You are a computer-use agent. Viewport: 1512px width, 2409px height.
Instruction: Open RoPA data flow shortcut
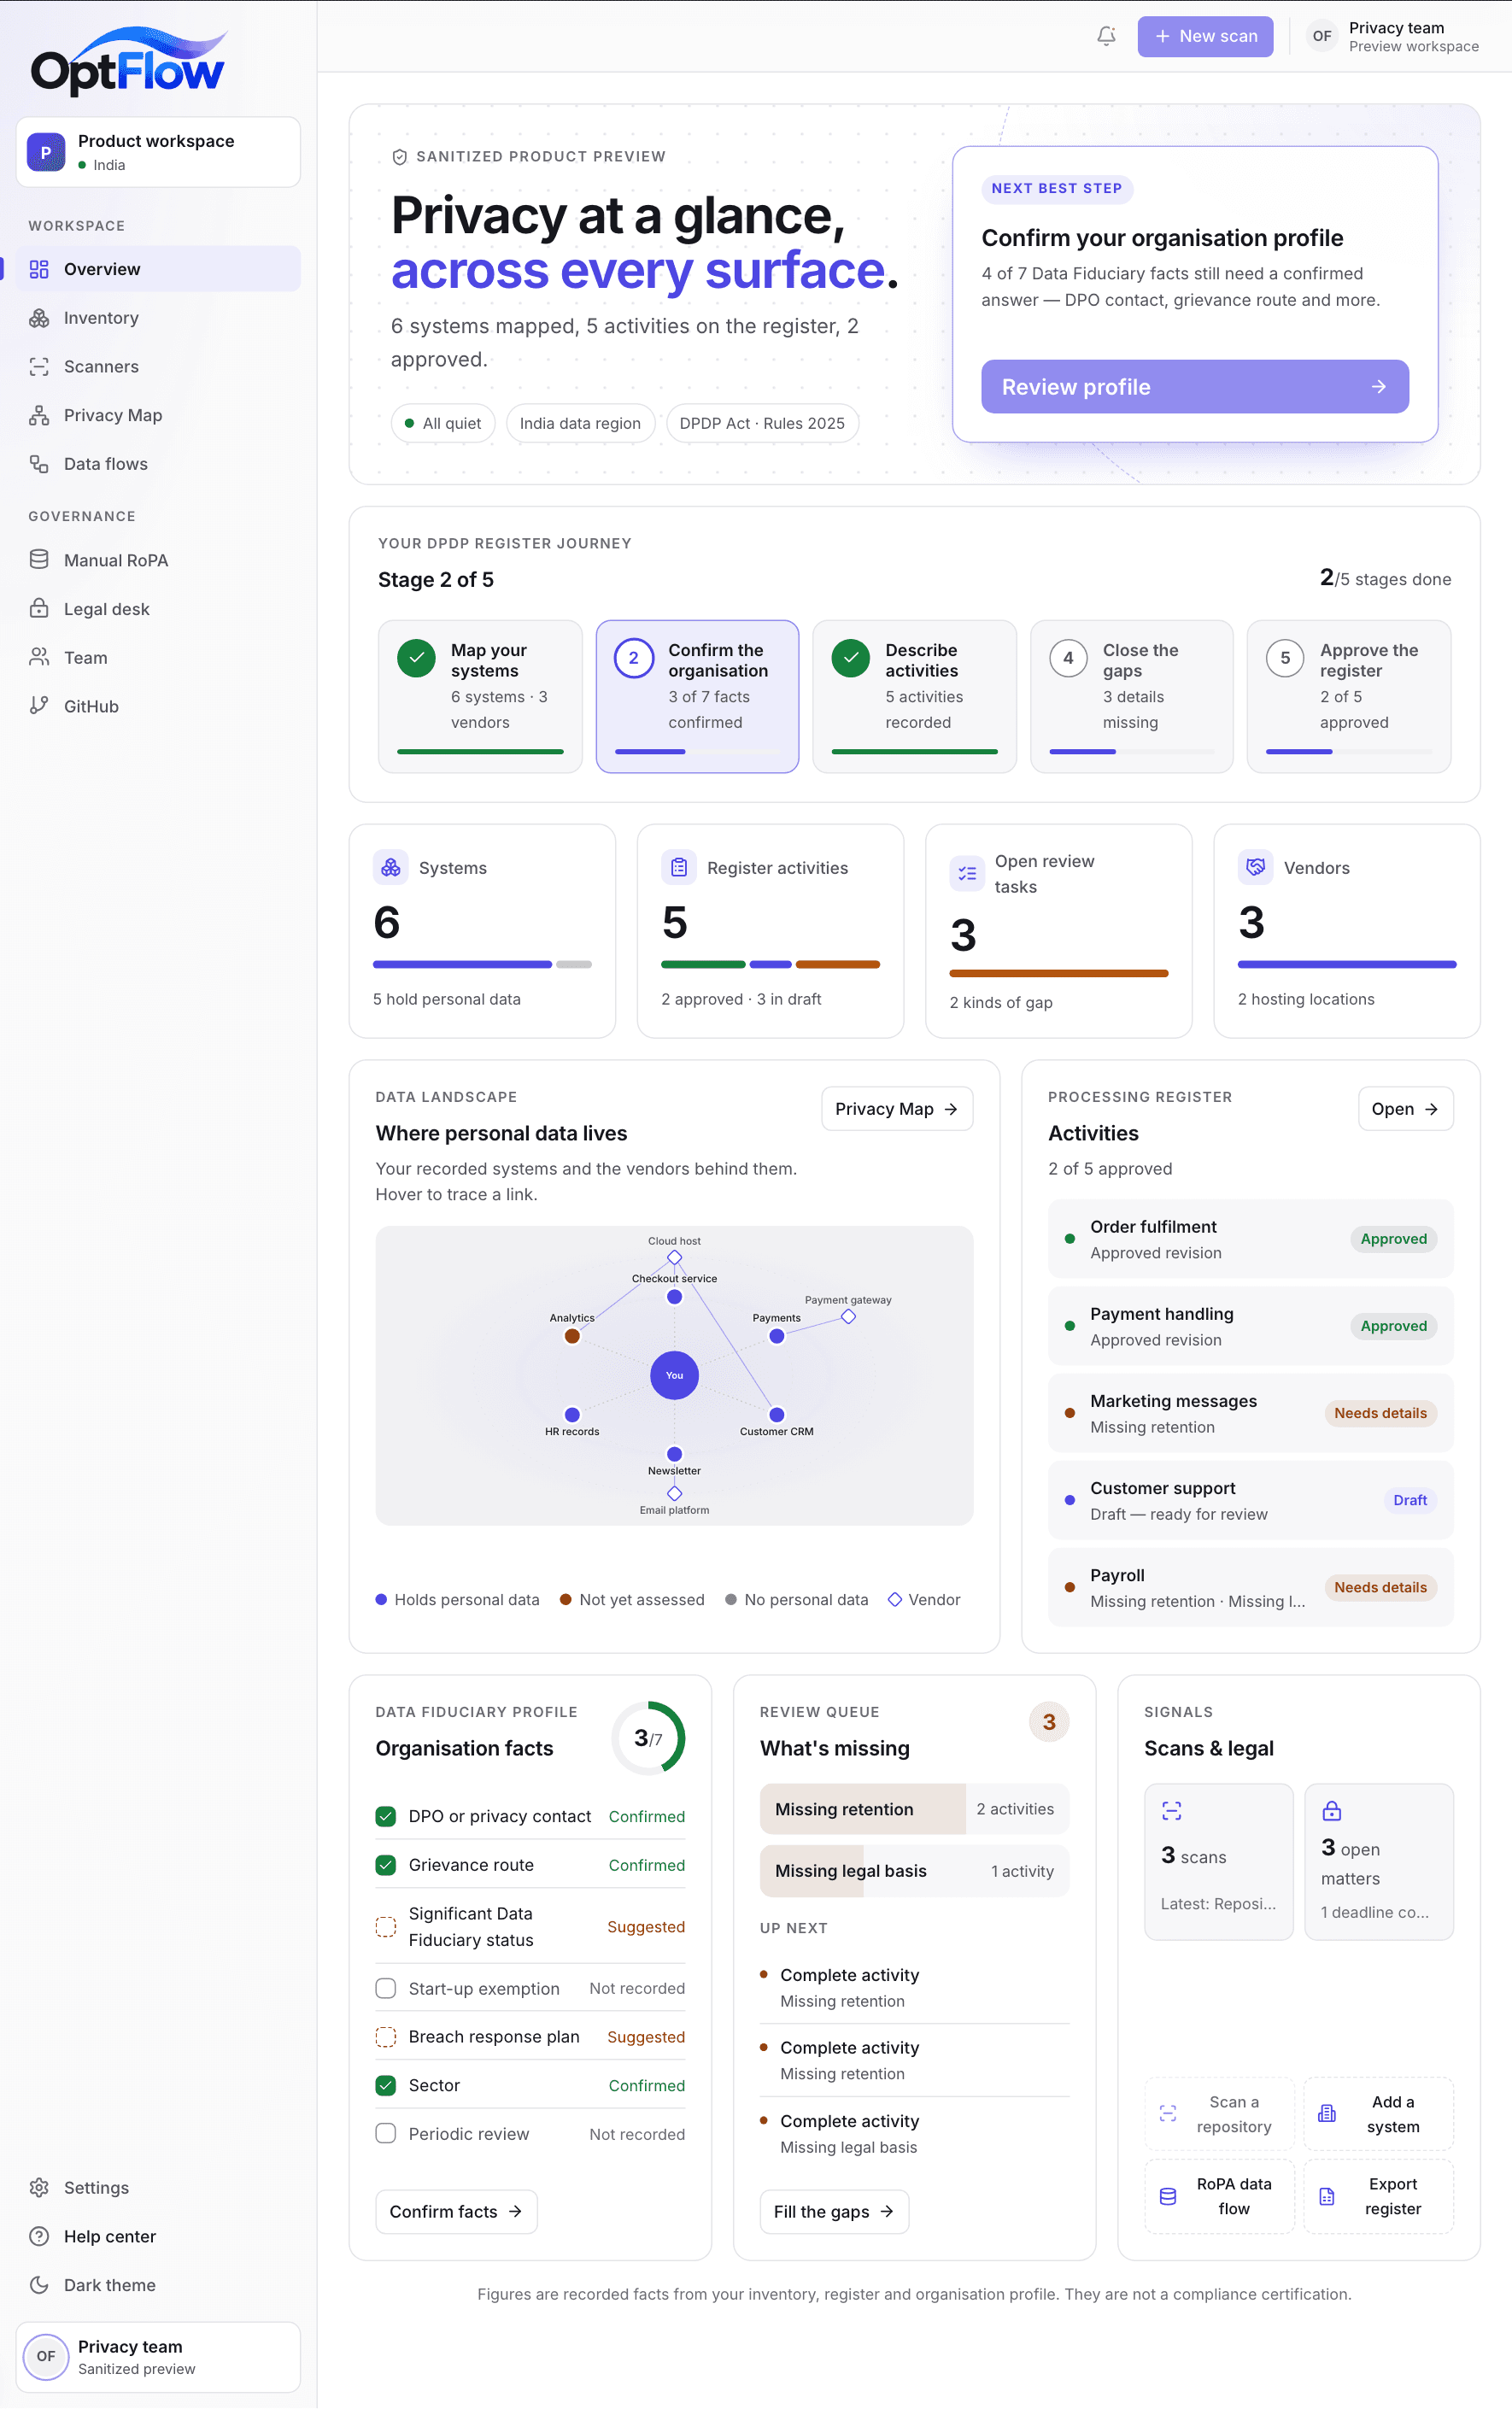coord(1219,2196)
